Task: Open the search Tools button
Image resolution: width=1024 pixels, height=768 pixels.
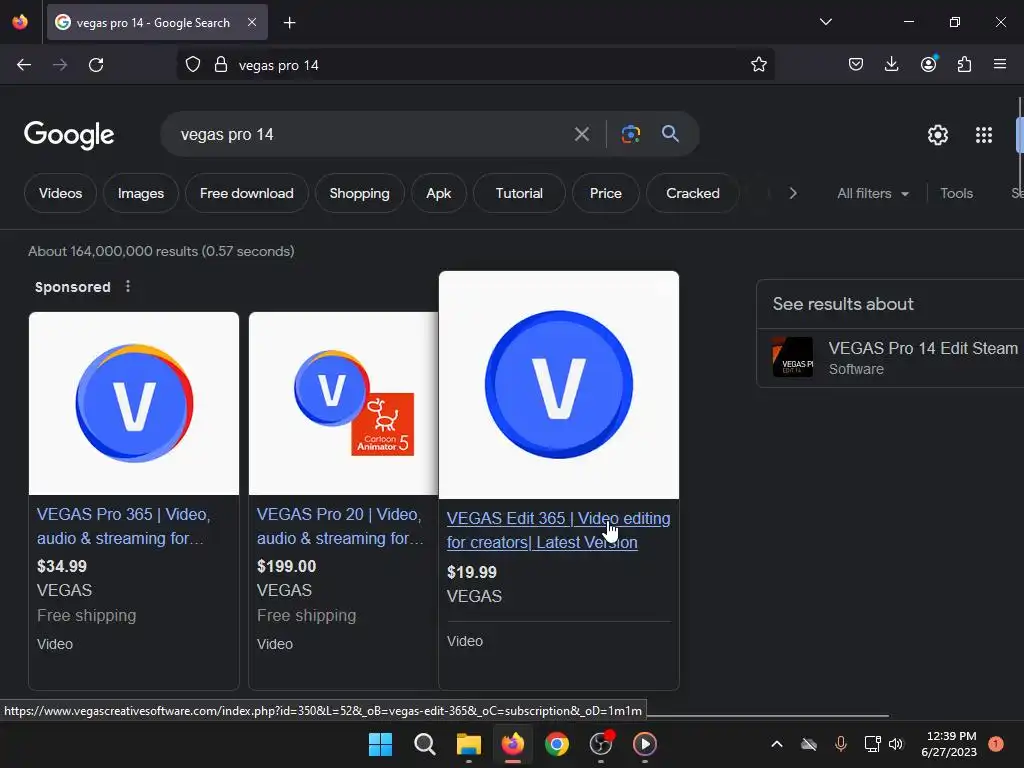Action: pyautogui.click(x=956, y=193)
